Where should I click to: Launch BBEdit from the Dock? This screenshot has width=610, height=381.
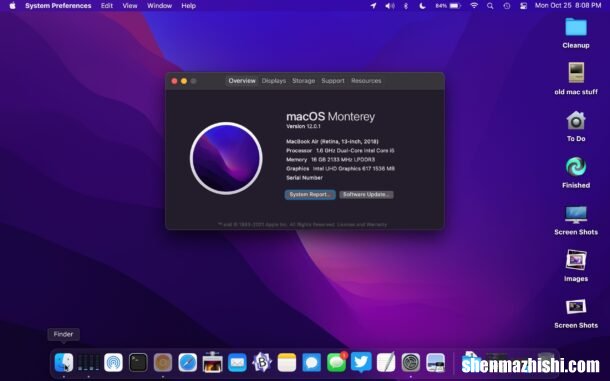click(x=262, y=362)
